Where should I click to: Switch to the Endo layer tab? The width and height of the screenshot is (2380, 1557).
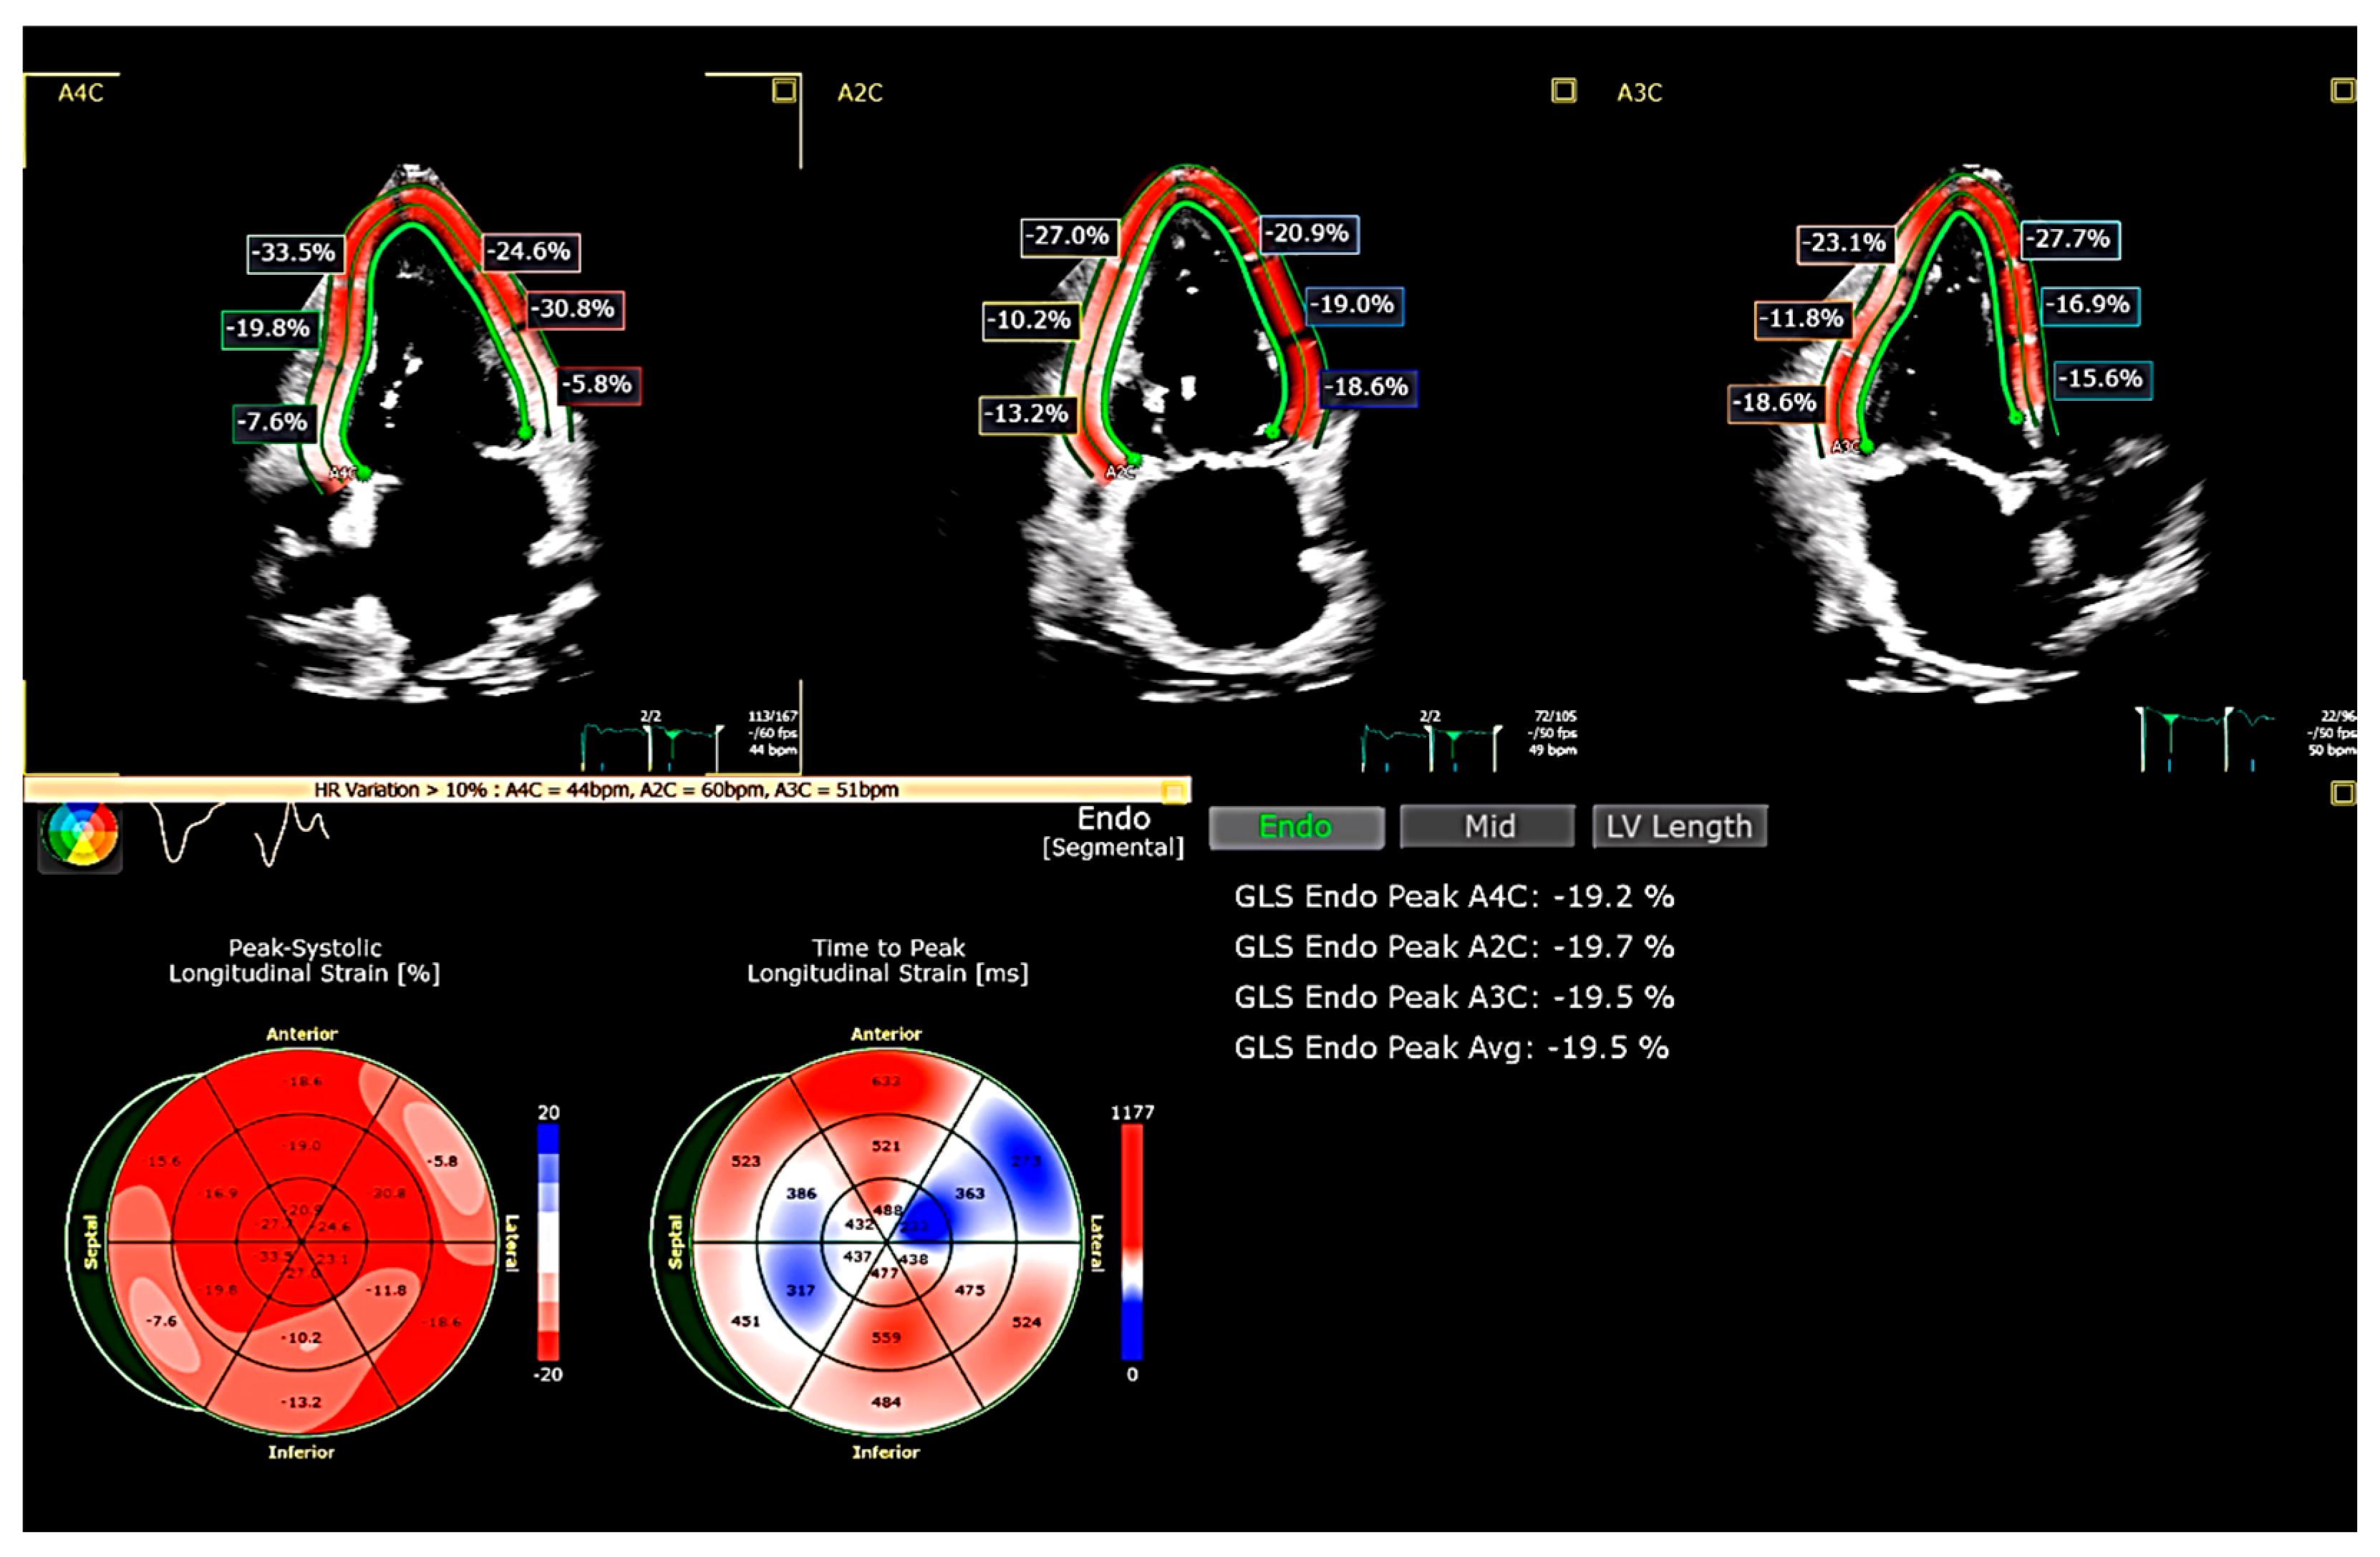(x=1295, y=827)
